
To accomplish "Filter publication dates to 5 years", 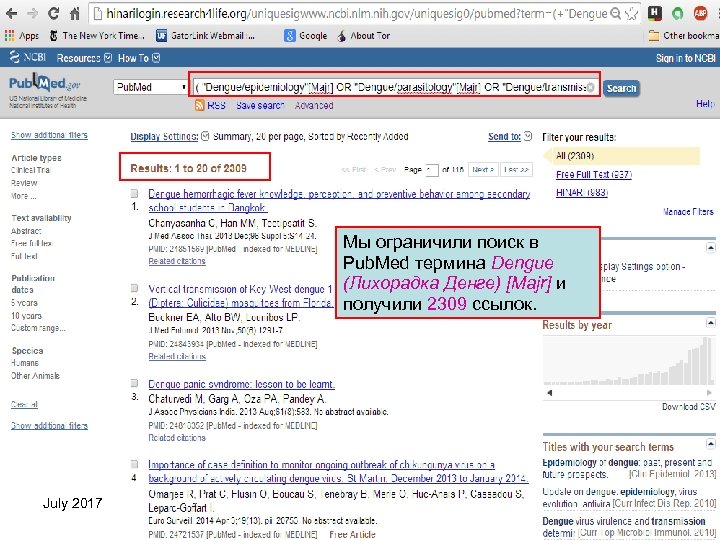I will 24,303.
